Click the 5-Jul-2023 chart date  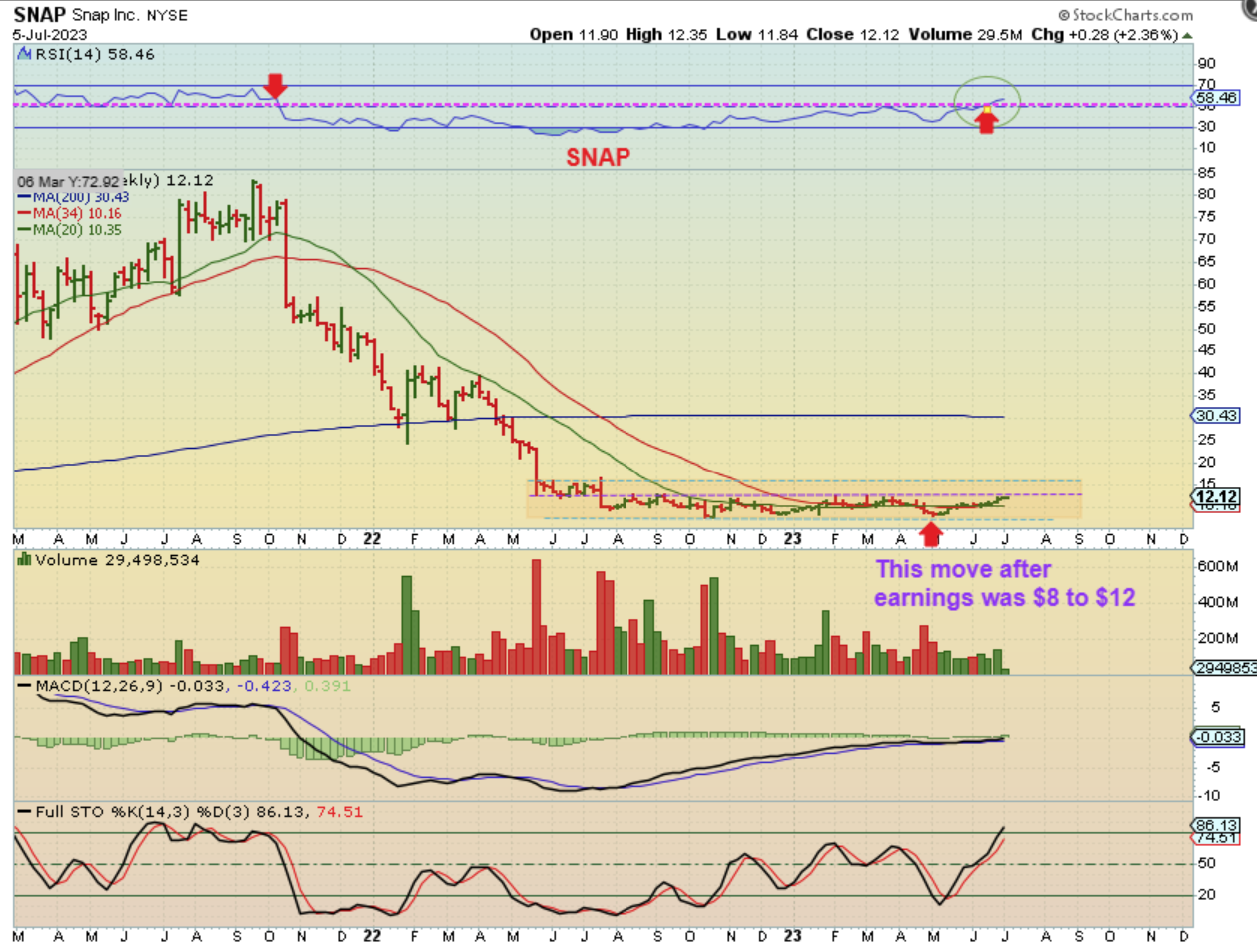[x=50, y=35]
